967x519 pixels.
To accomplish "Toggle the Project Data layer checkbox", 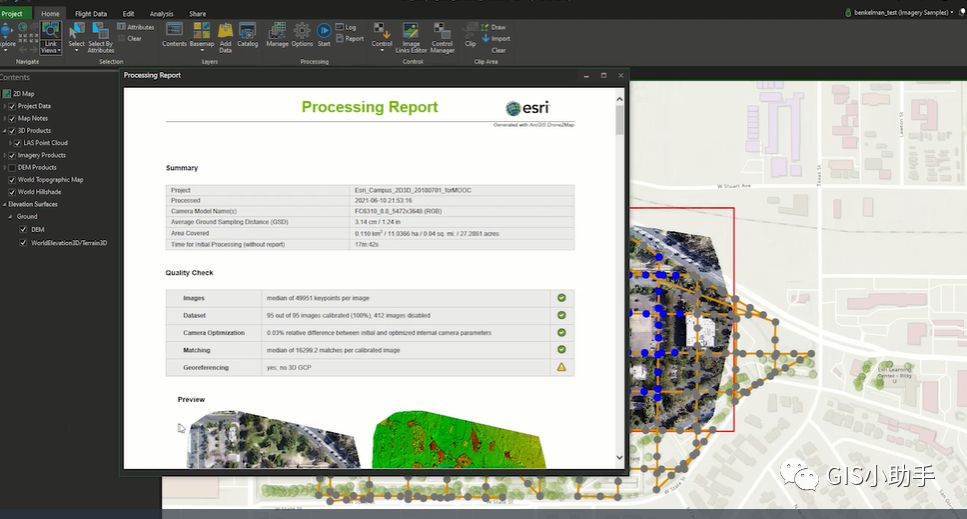I will (12, 106).
